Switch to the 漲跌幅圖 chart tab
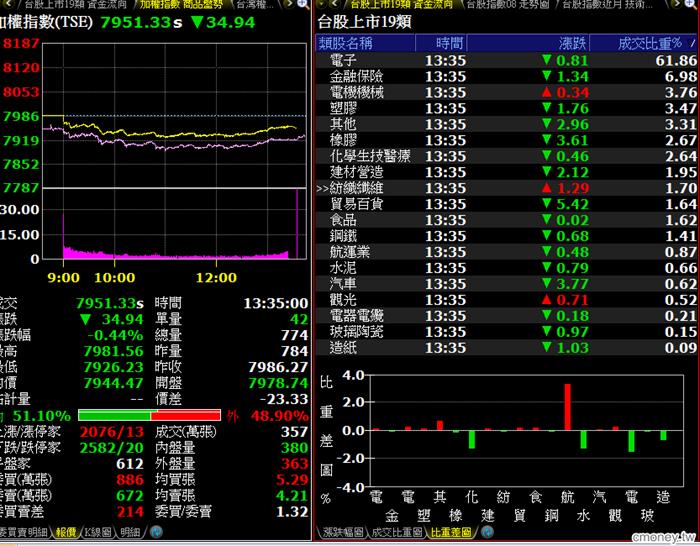The height and width of the screenshot is (546, 700). tap(343, 532)
